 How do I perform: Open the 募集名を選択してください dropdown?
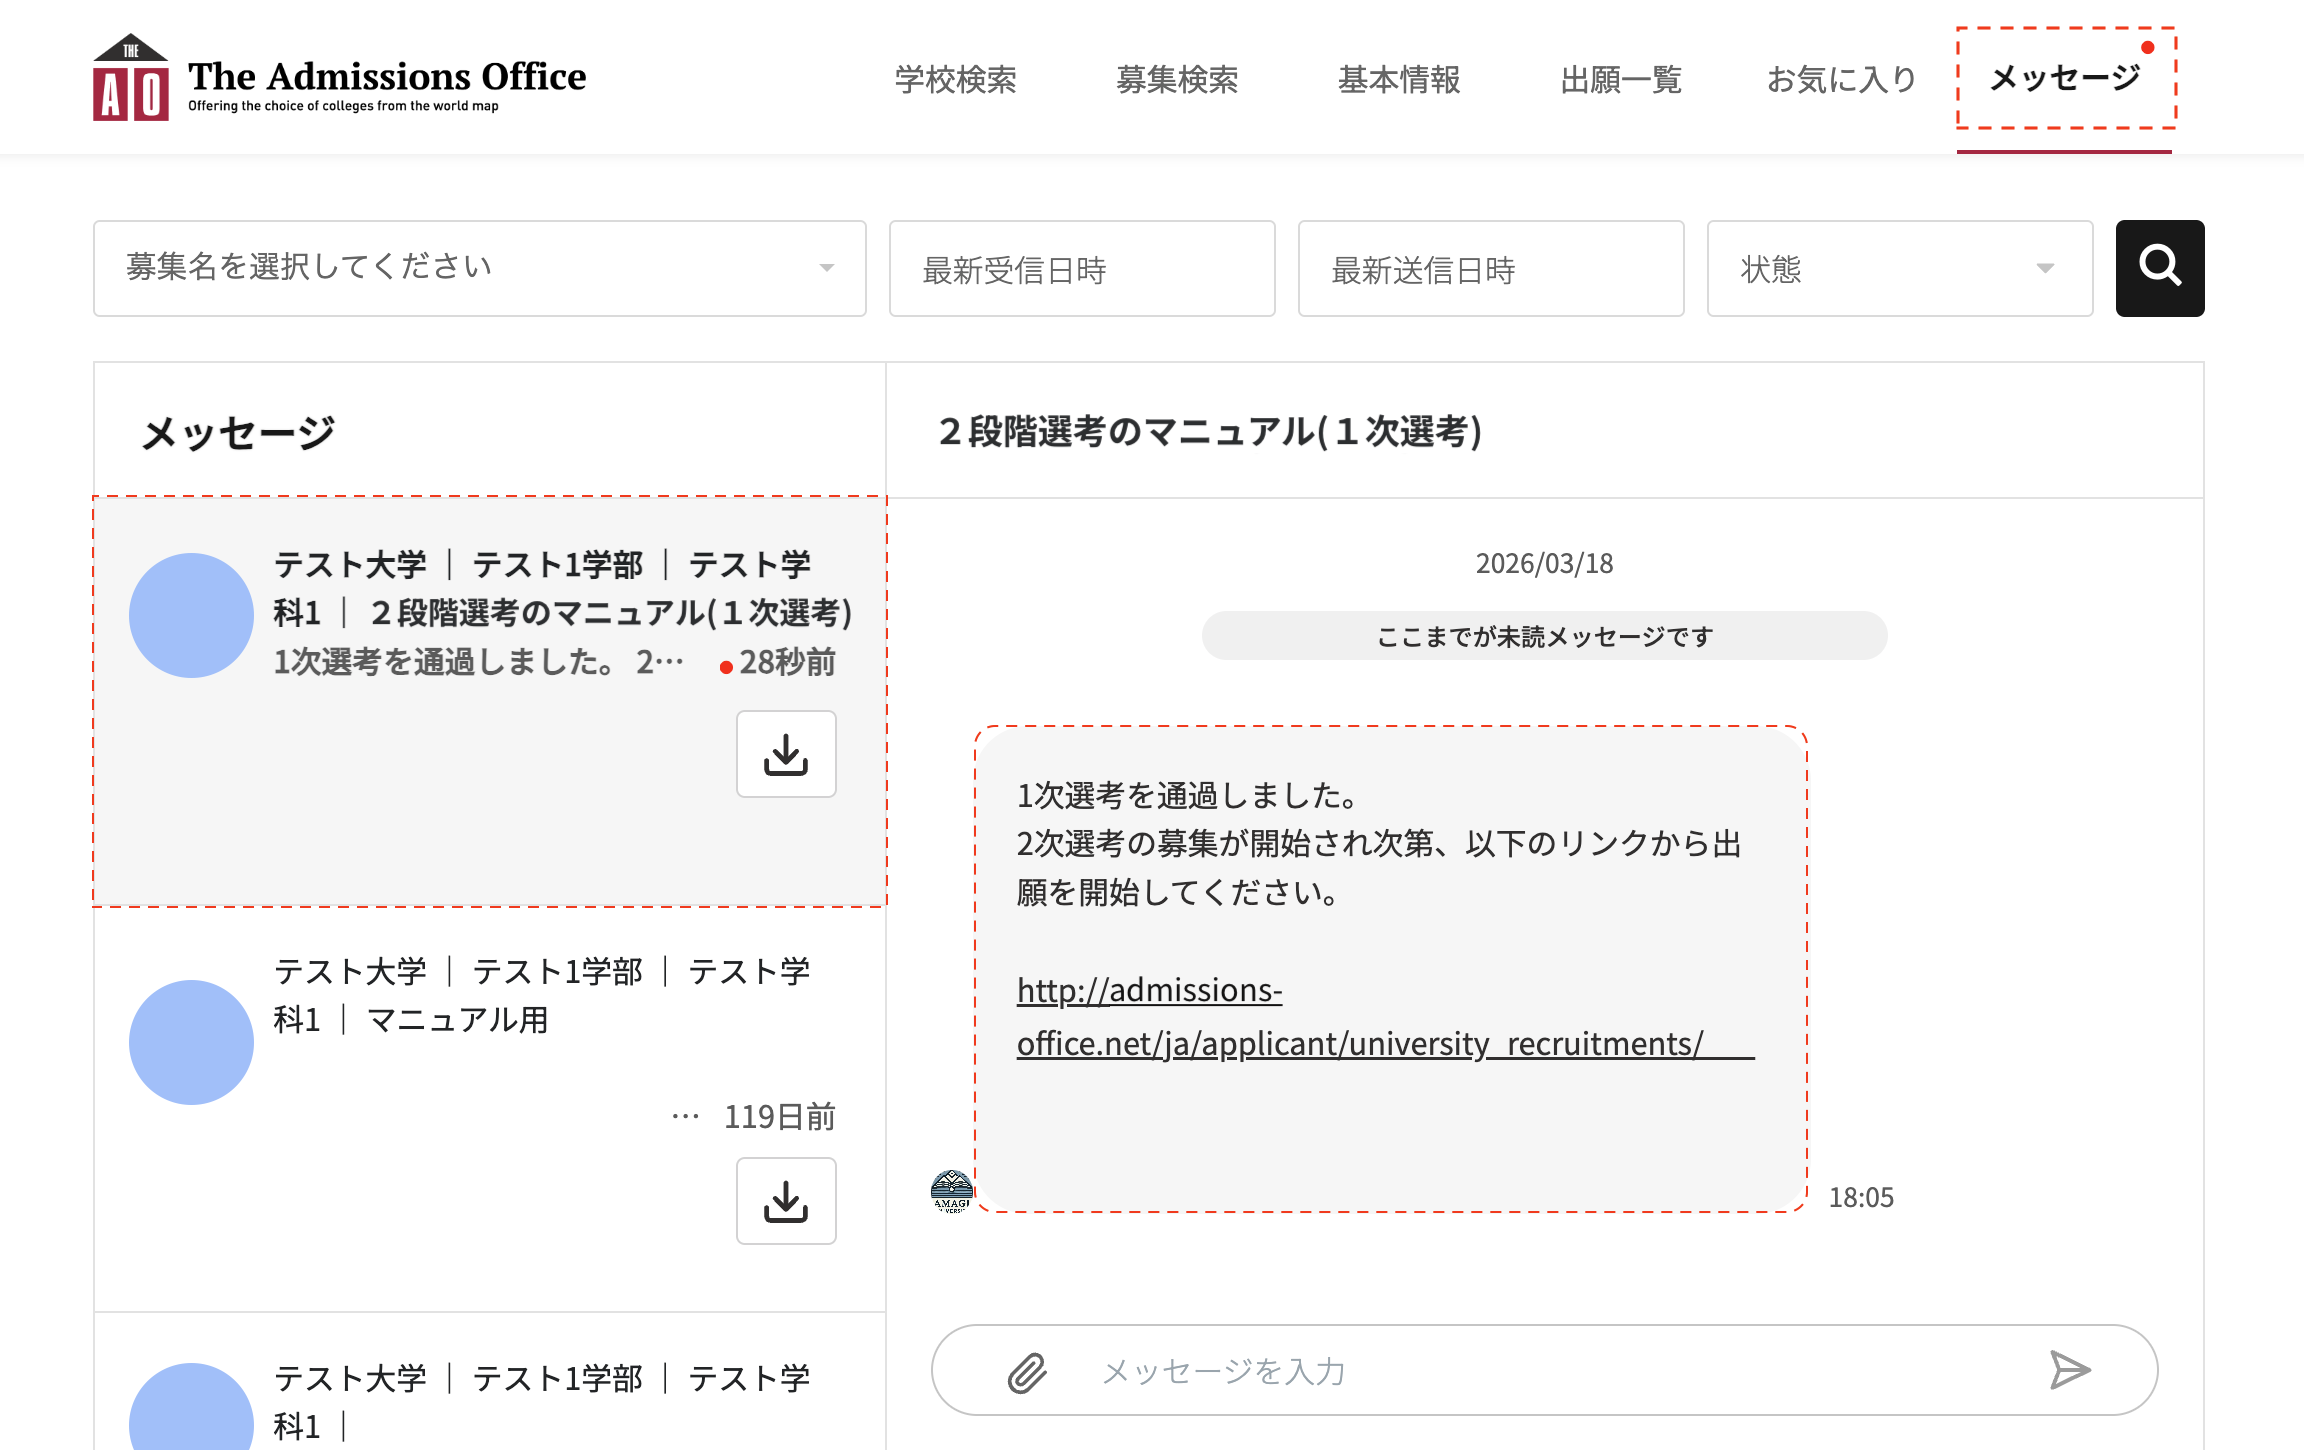click(479, 268)
